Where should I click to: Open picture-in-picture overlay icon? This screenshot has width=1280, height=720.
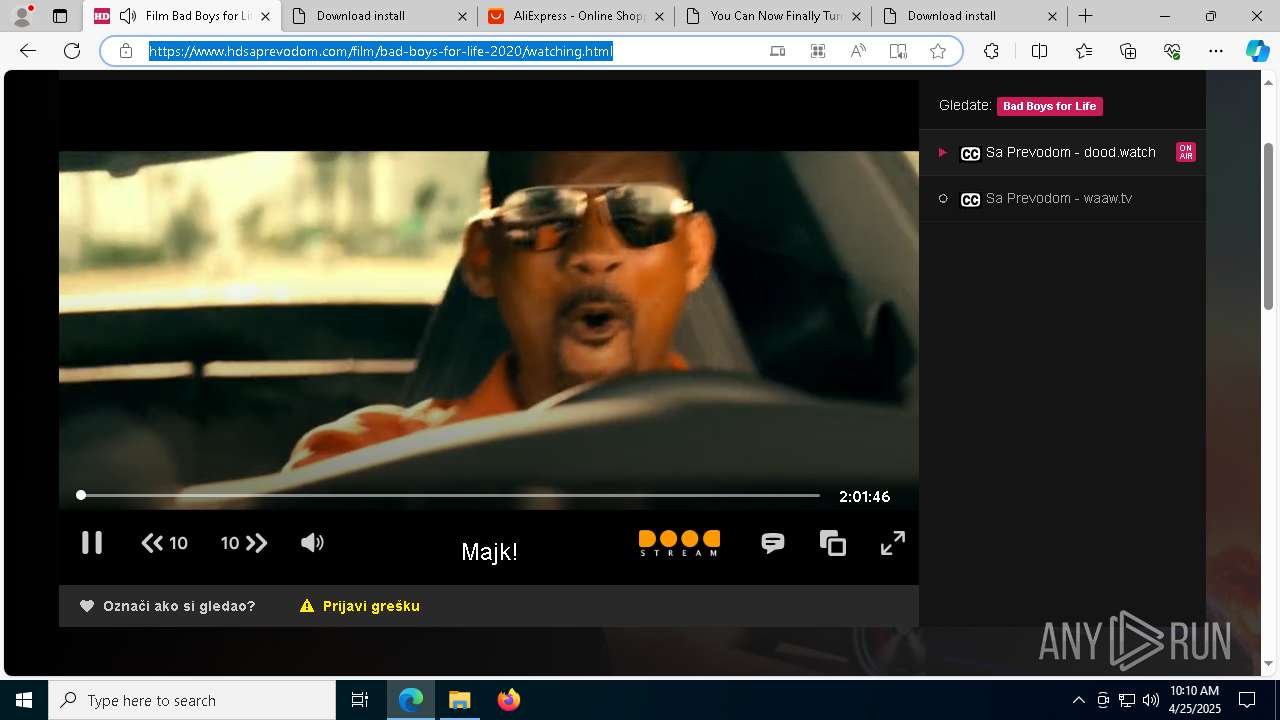(833, 543)
